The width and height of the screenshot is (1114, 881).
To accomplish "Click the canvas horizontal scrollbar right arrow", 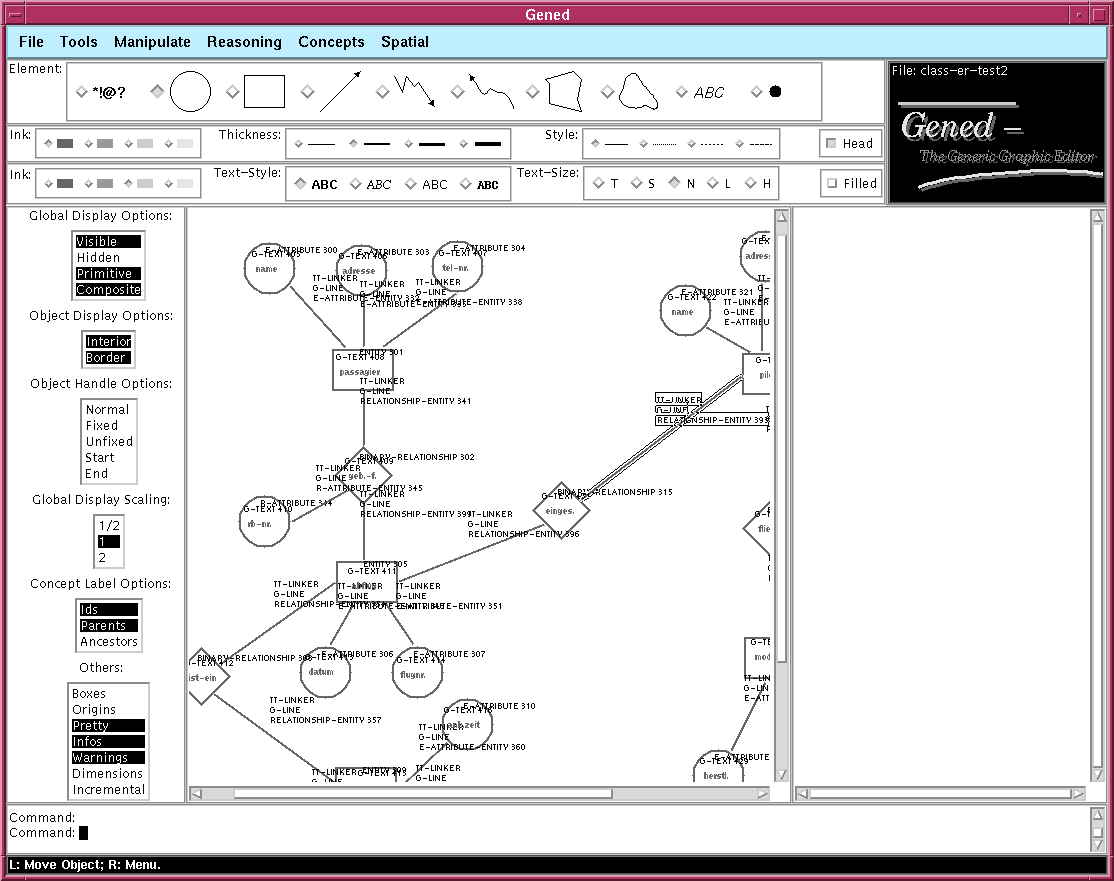I will (763, 794).
